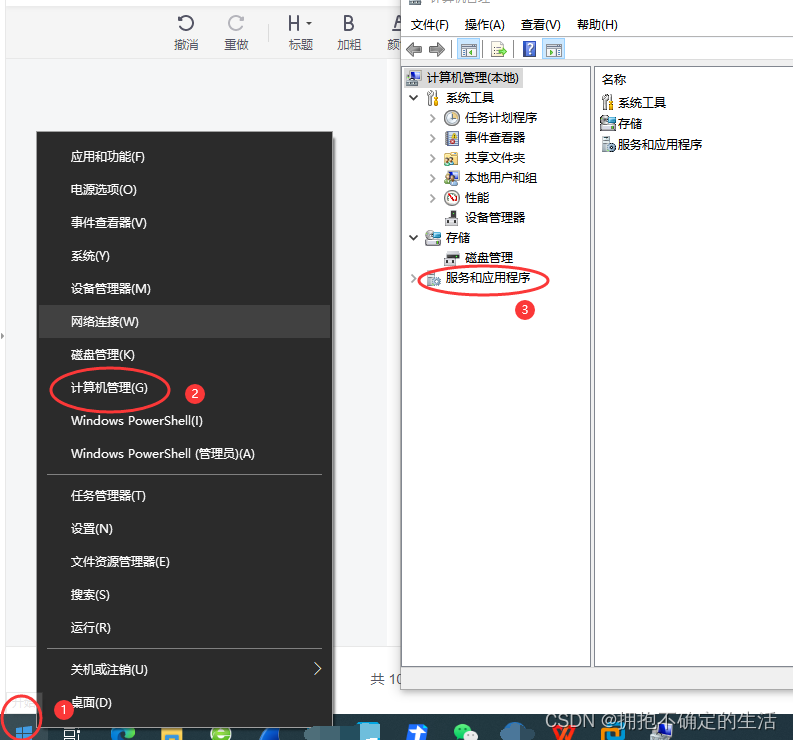
Task: Open the 帮助(H) menu
Action: [597, 25]
